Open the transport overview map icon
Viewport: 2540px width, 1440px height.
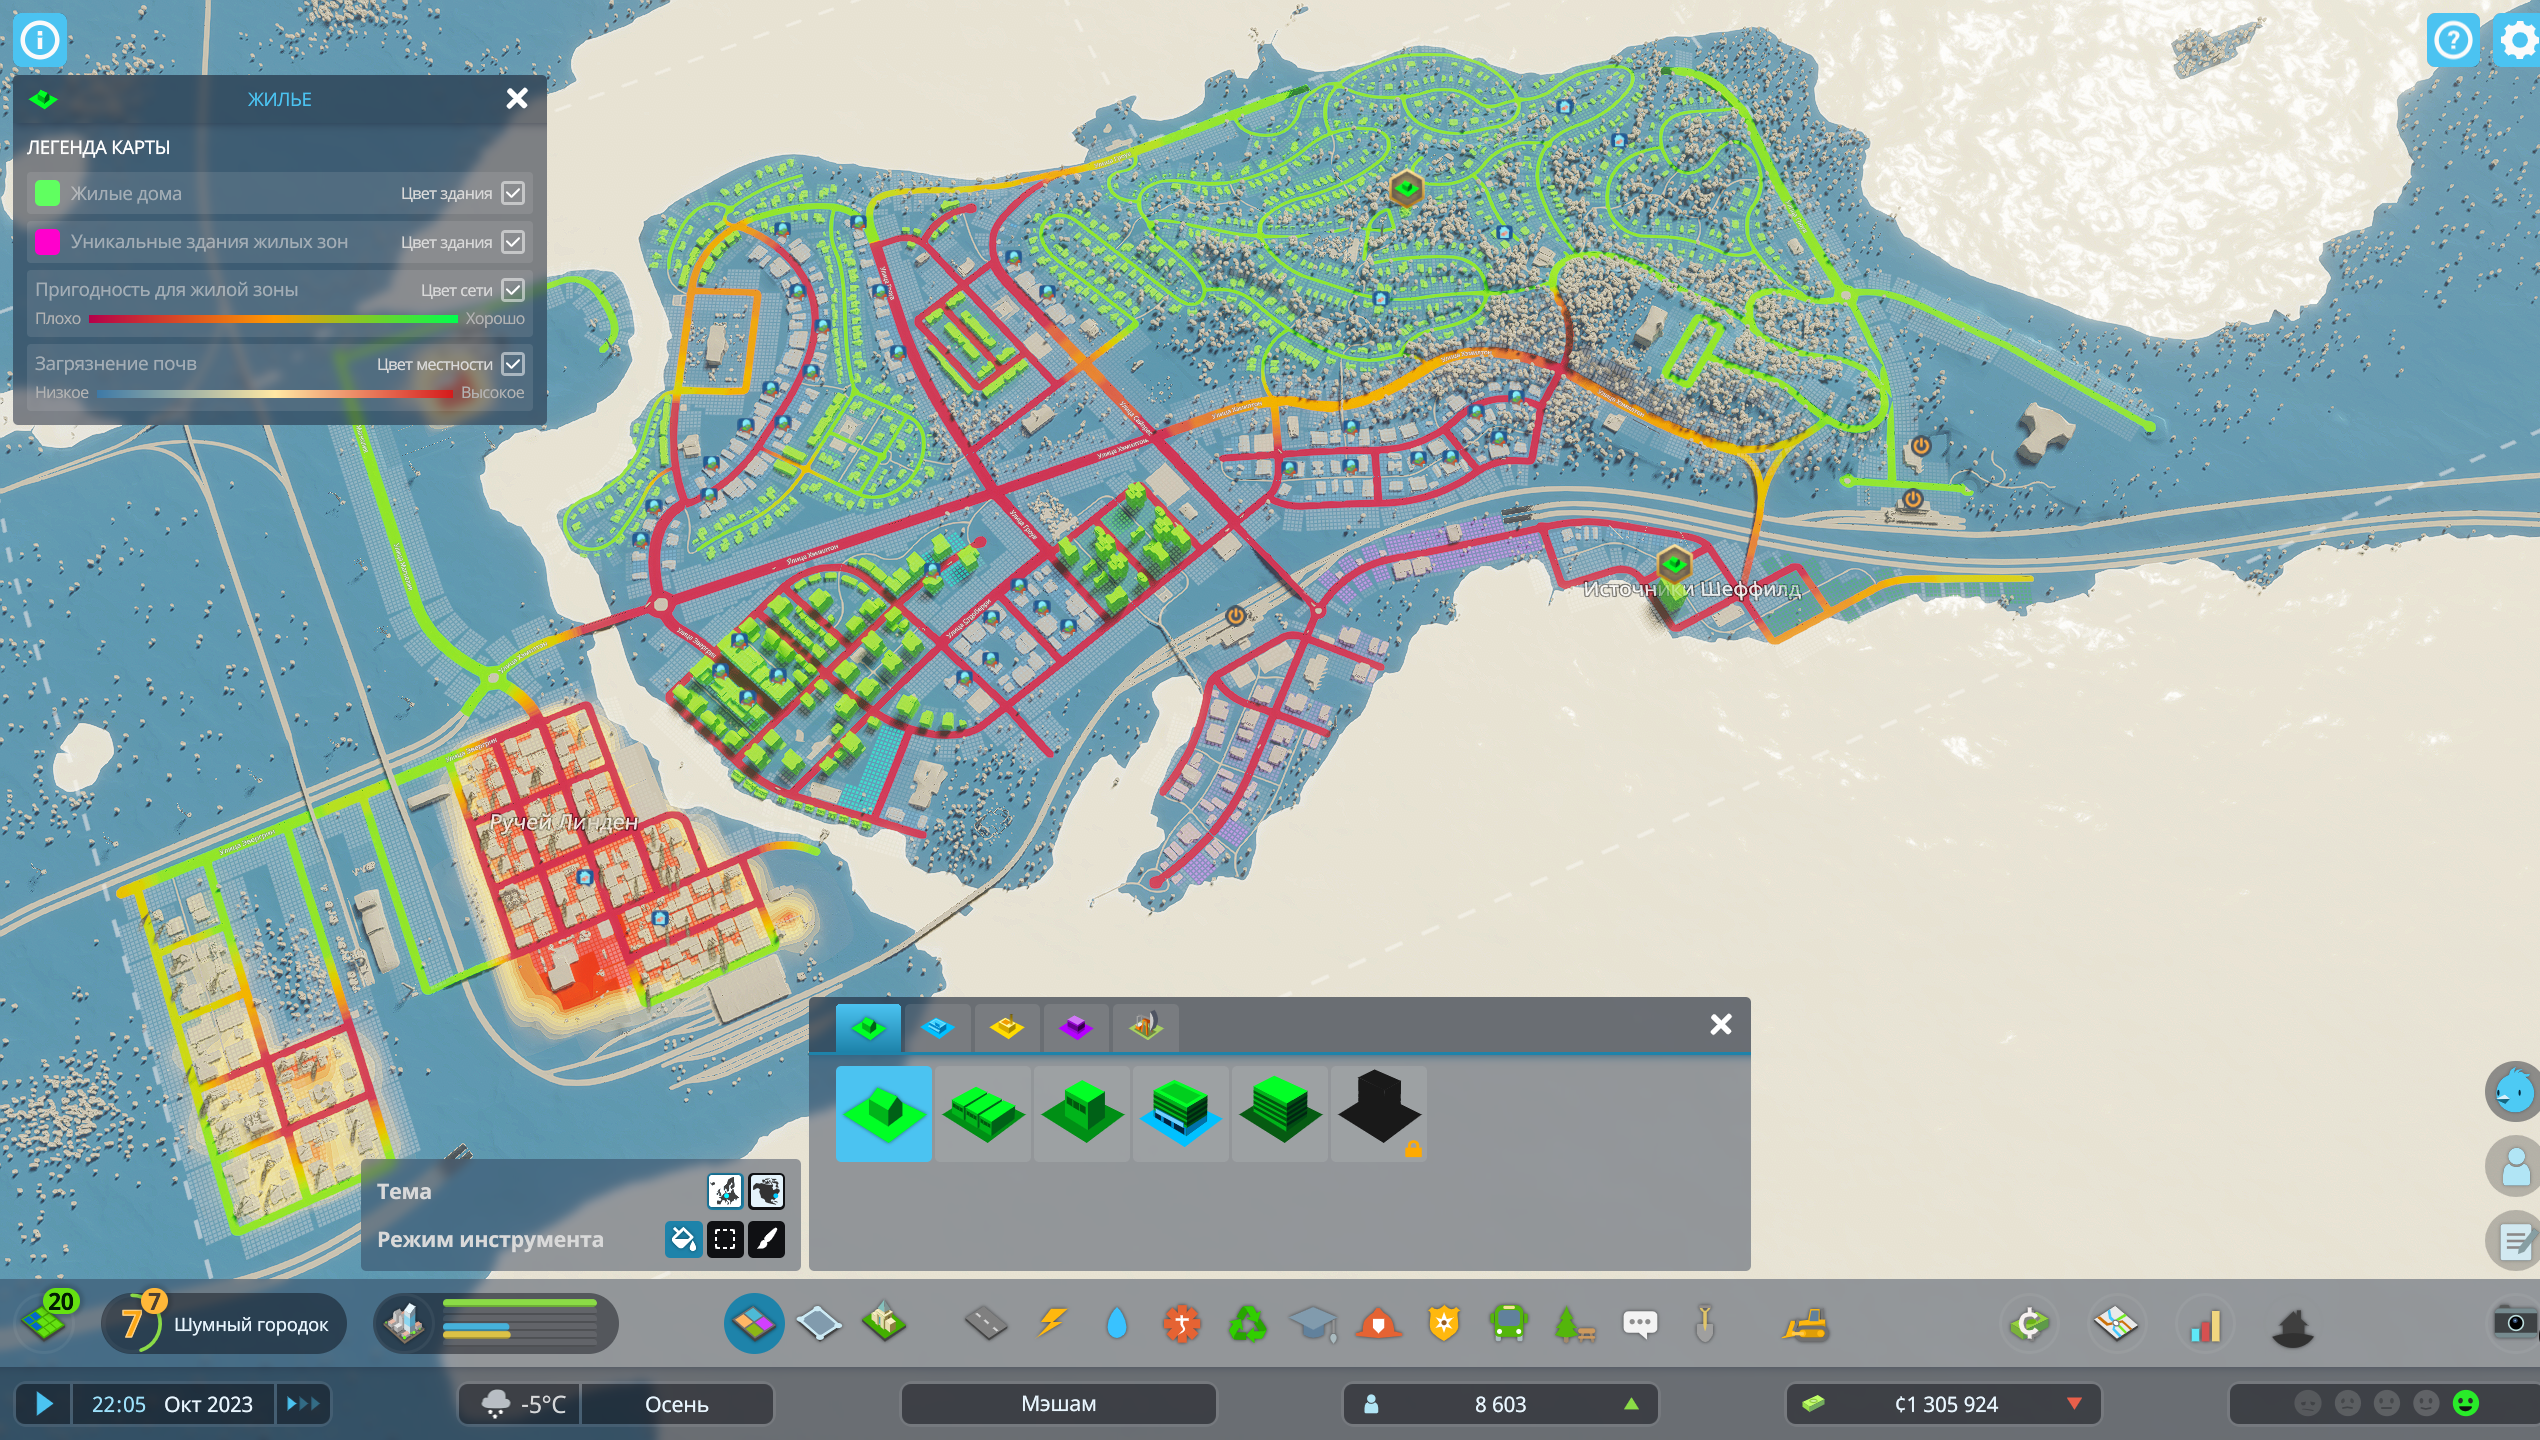2117,1324
